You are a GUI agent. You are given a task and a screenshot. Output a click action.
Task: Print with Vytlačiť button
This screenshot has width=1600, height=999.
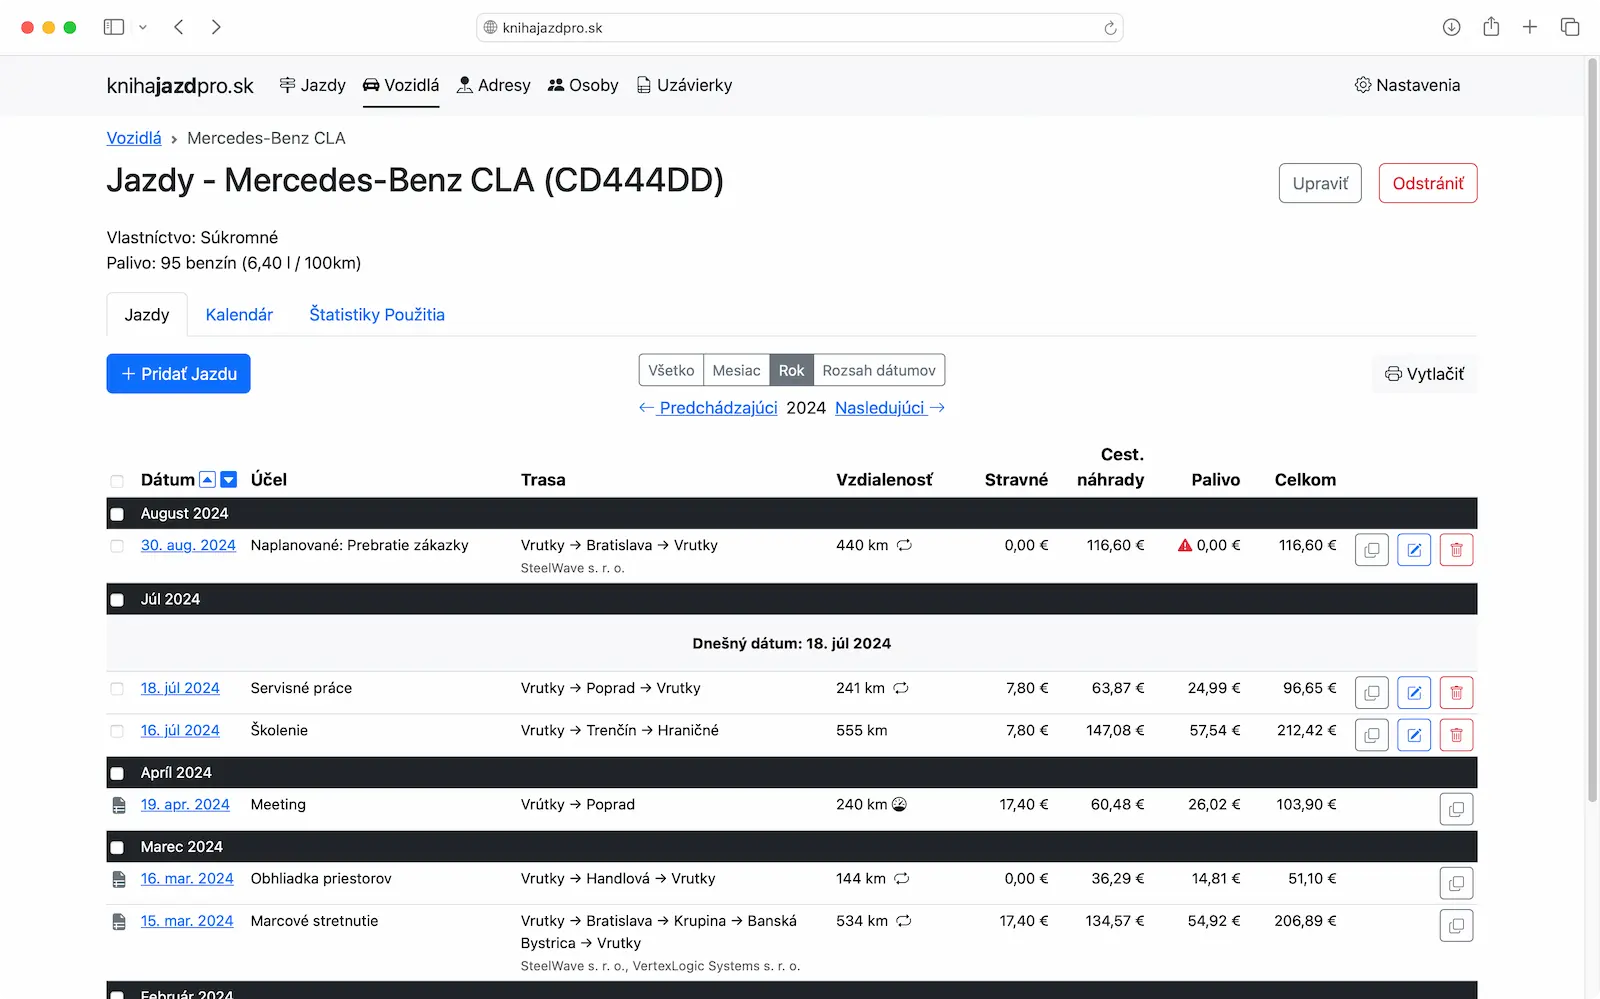pyautogui.click(x=1425, y=374)
